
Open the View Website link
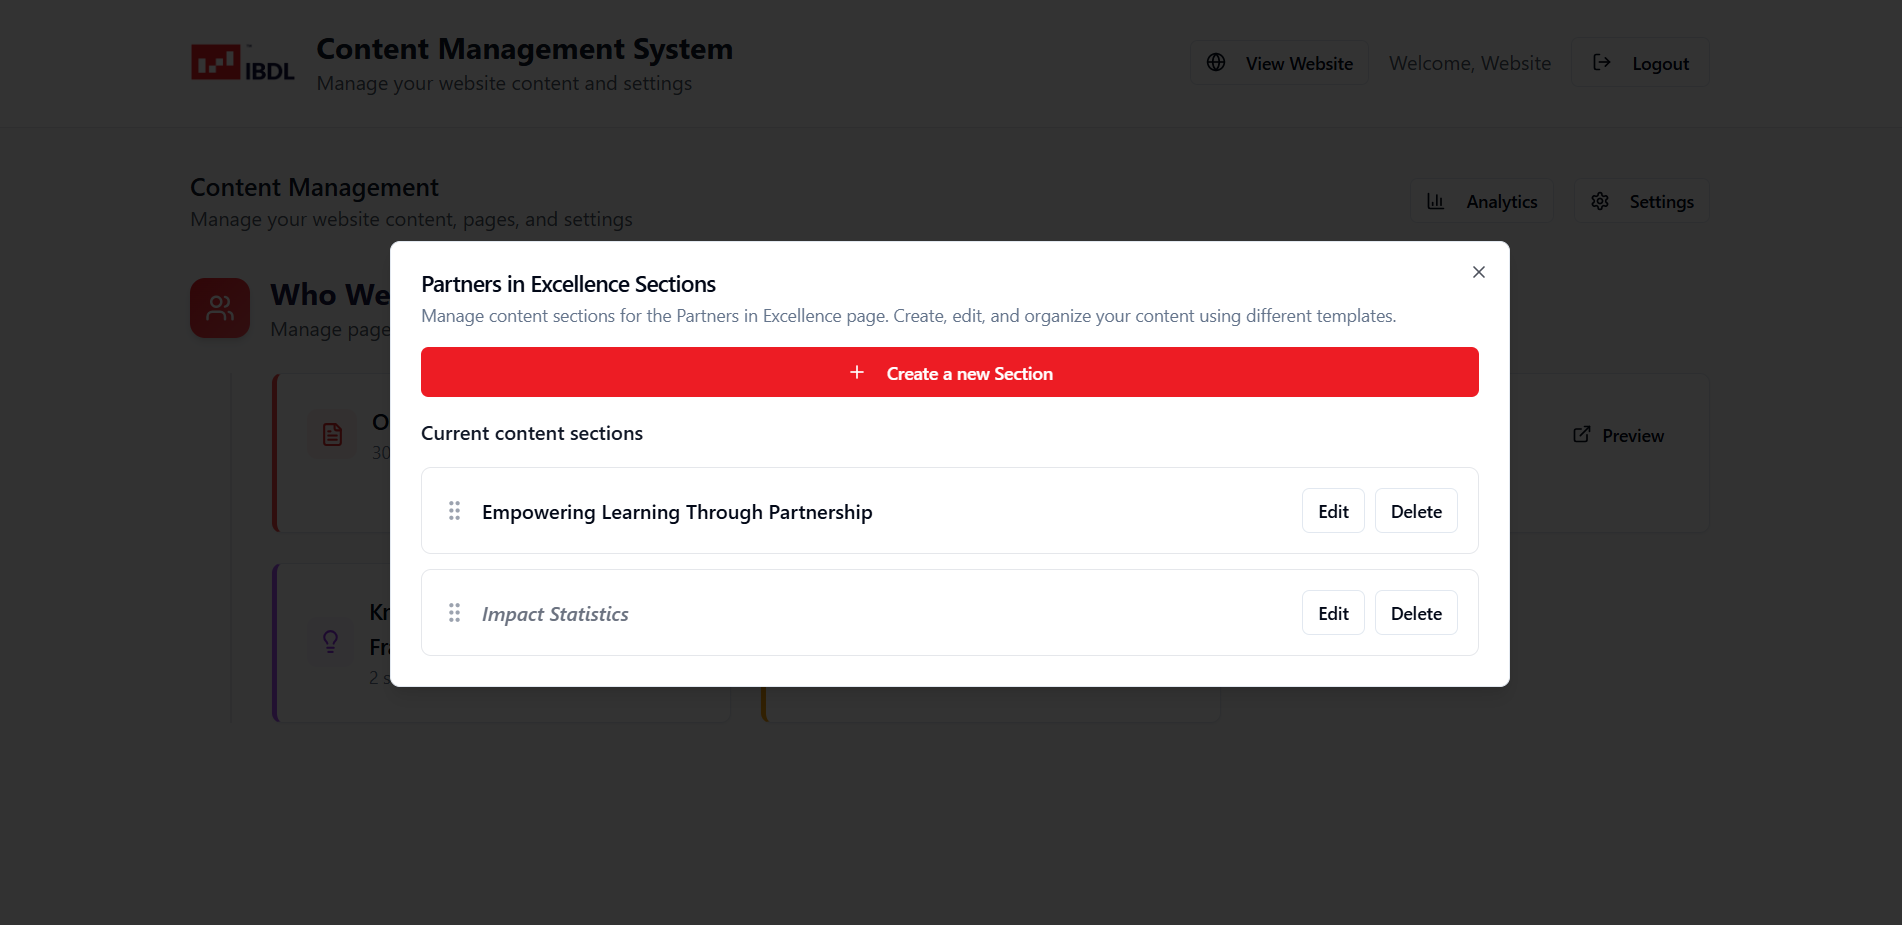[1298, 64]
